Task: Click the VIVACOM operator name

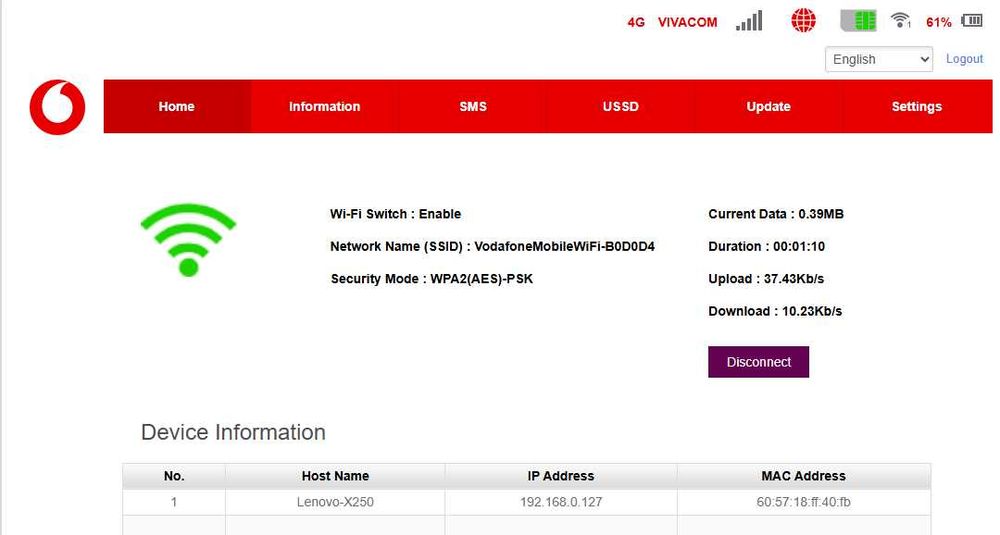Action: tap(688, 22)
